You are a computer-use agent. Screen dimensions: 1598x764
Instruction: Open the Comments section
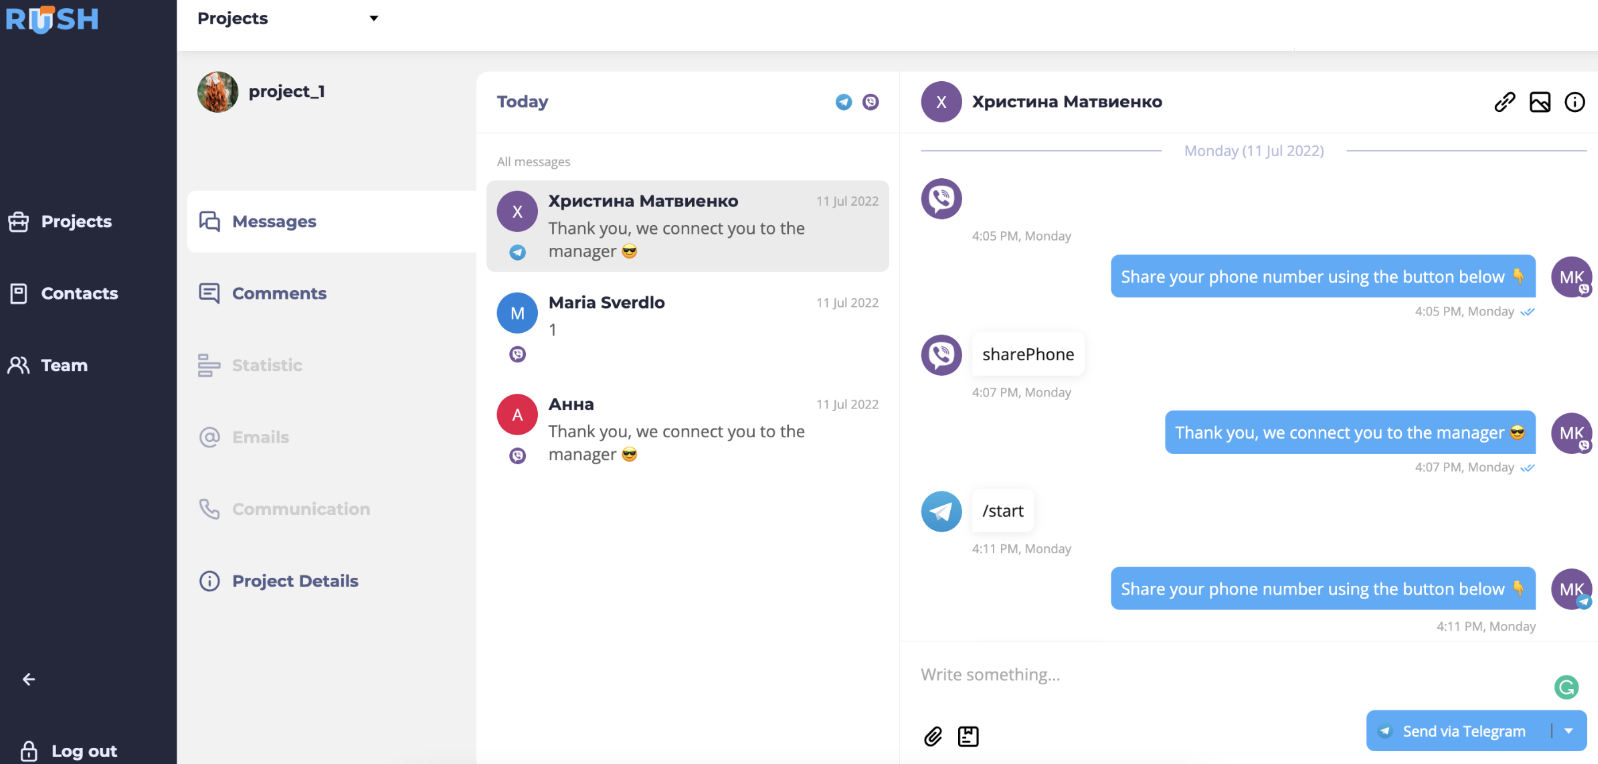pos(279,294)
